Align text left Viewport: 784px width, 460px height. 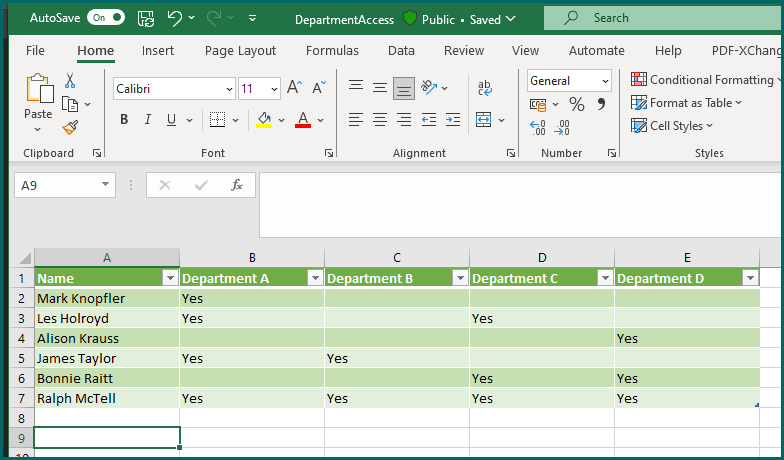point(356,120)
